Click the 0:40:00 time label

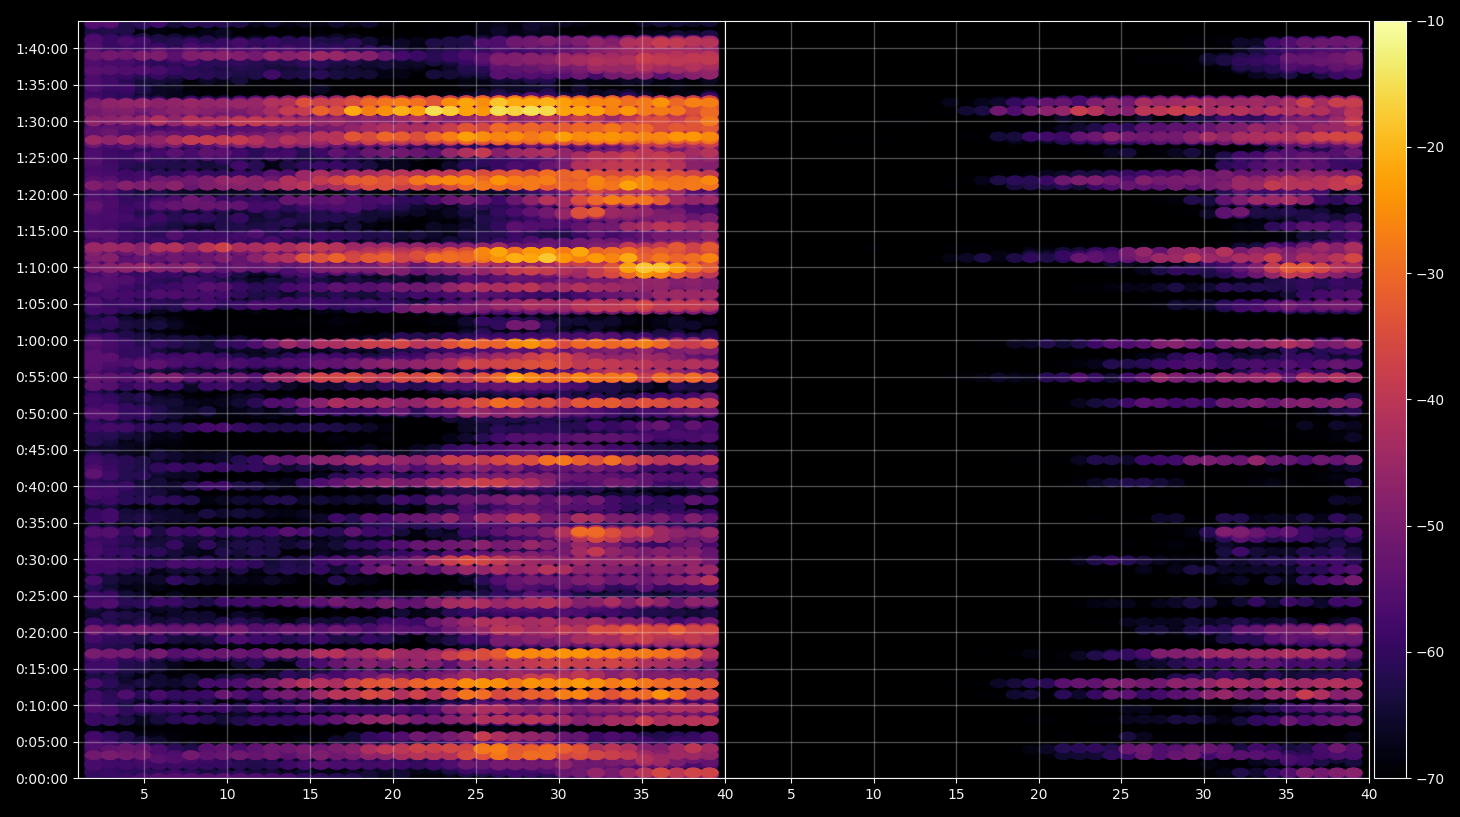[x=42, y=487]
